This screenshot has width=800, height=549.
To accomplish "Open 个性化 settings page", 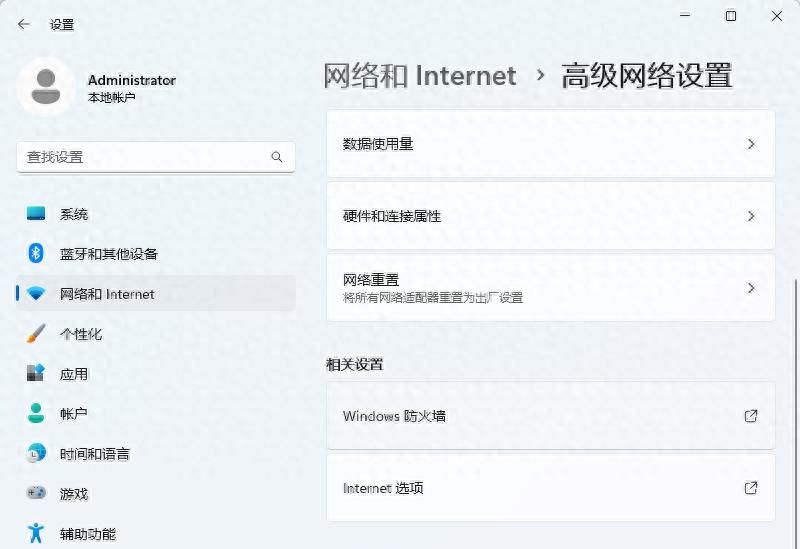I will click(x=156, y=333).
